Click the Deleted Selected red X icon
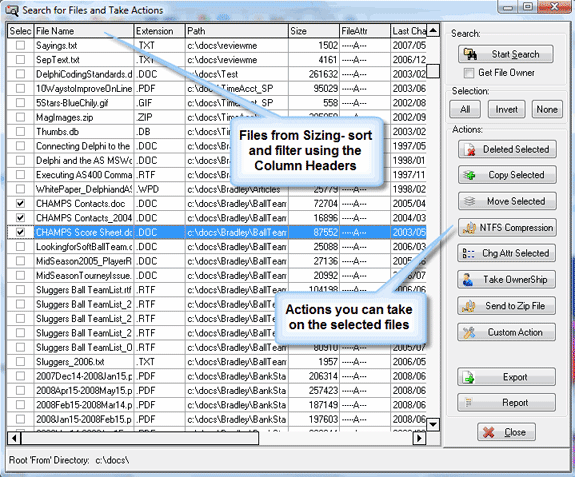 tap(470, 149)
